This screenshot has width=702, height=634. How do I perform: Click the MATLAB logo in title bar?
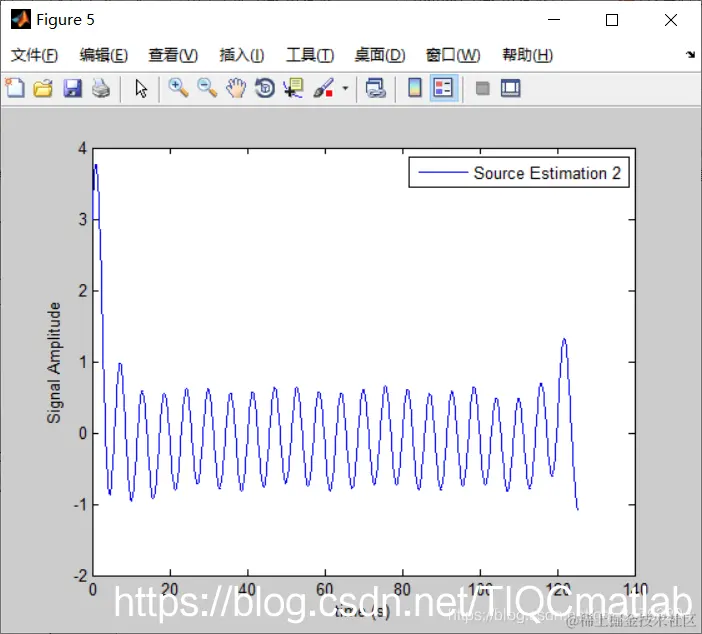click(x=21, y=19)
